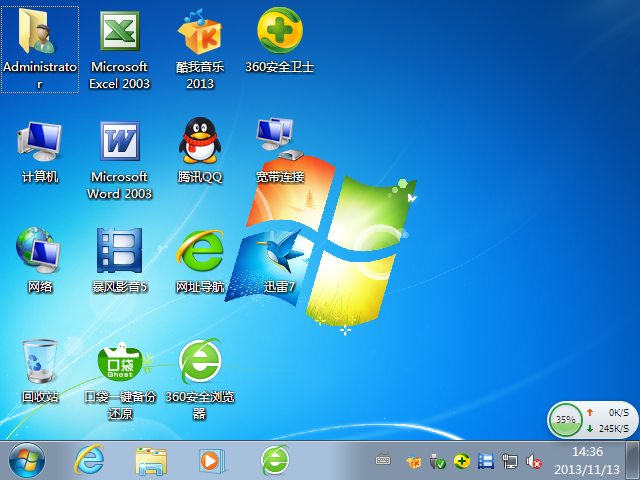Open 酷我音乐 2013 music player shortcut

pos(200,34)
